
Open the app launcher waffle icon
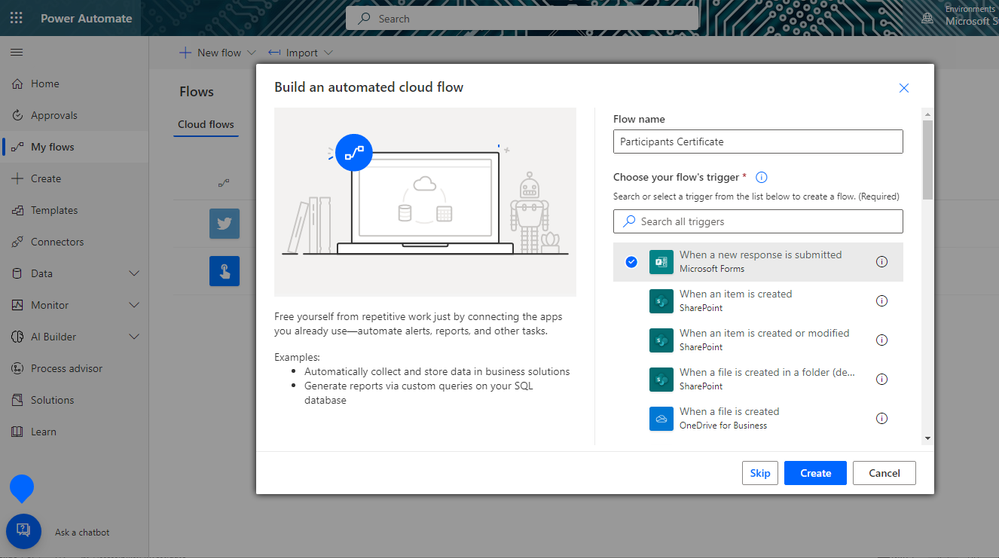point(17,18)
